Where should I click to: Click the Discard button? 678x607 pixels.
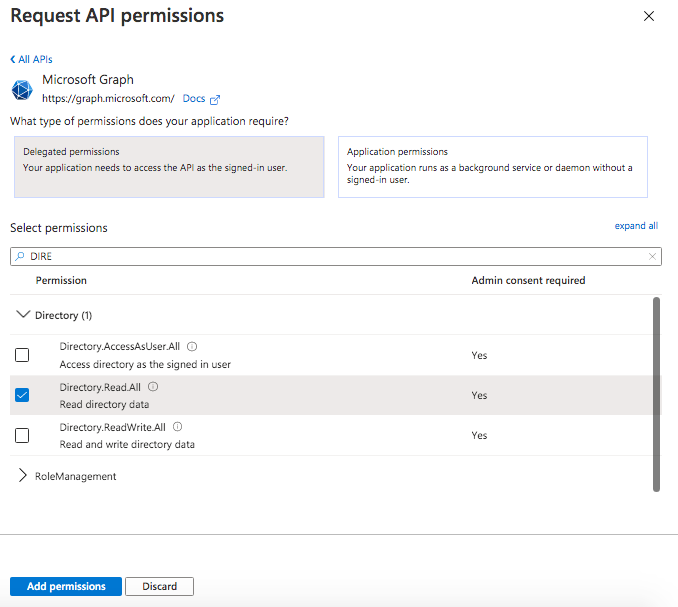160,586
